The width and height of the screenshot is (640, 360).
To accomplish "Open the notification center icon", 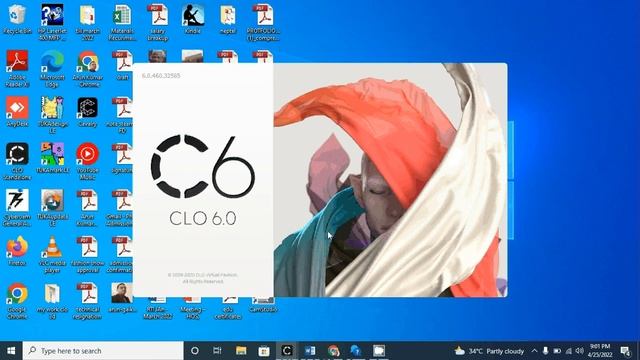I will click(625, 351).
